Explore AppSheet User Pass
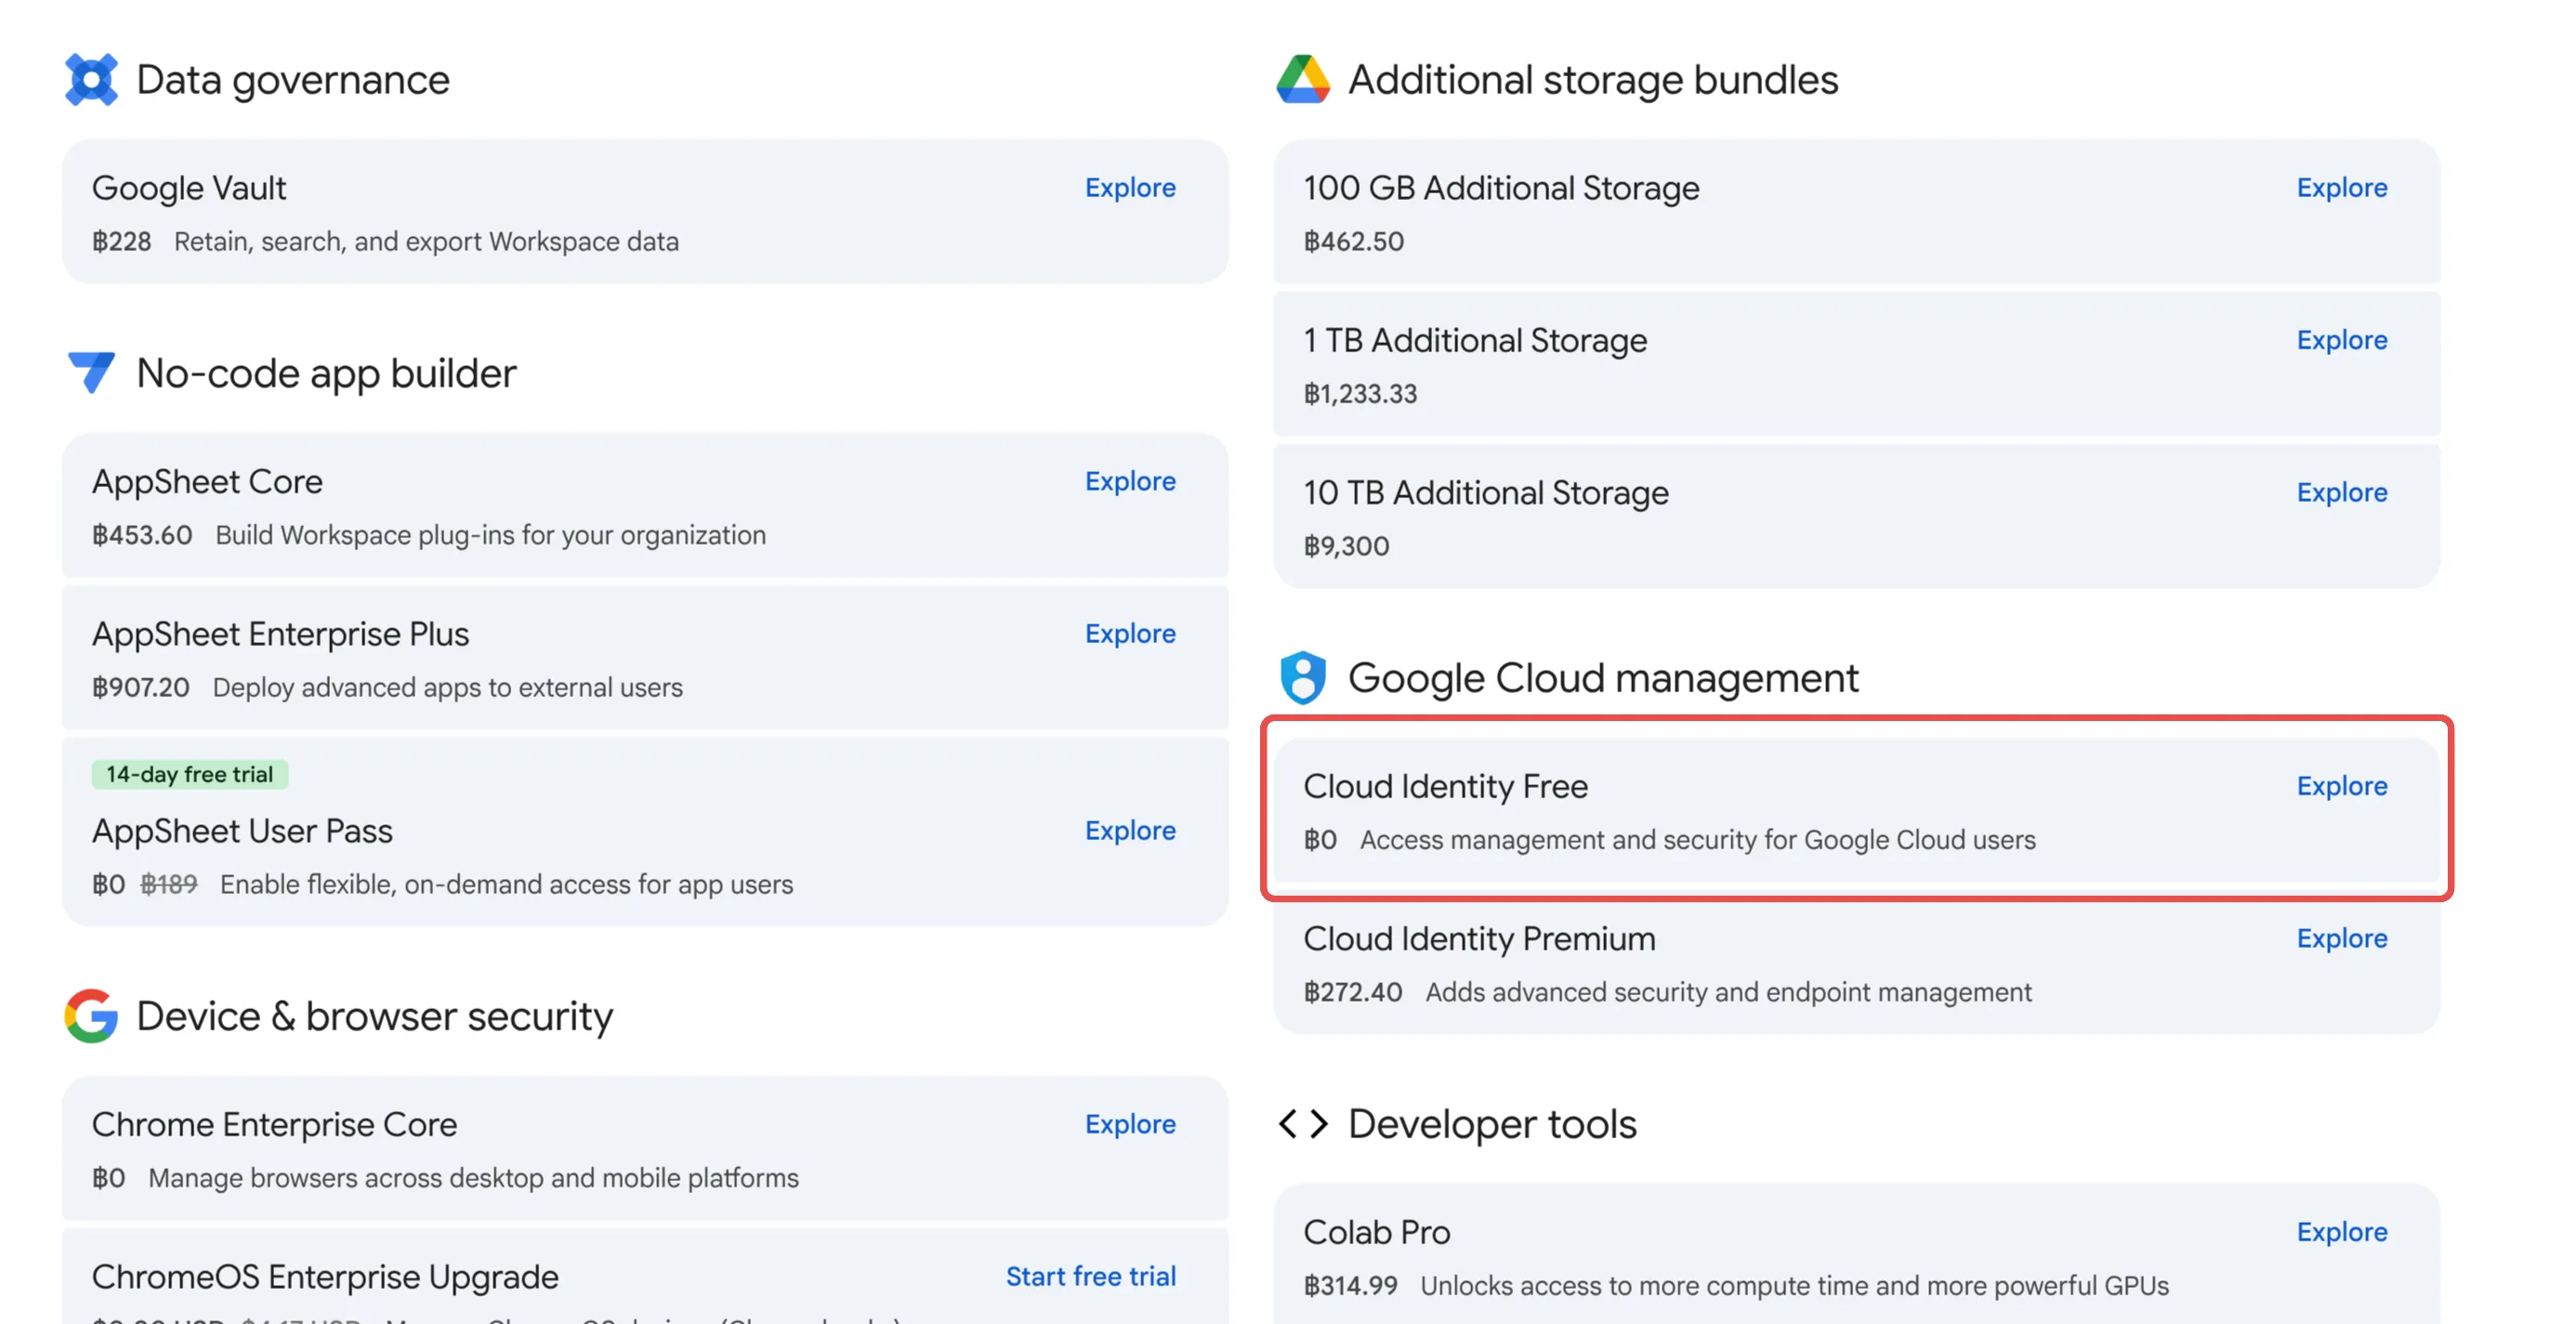This screenshot has width=2576, height=1324. pyautogui.click(x=1130, y=830)
